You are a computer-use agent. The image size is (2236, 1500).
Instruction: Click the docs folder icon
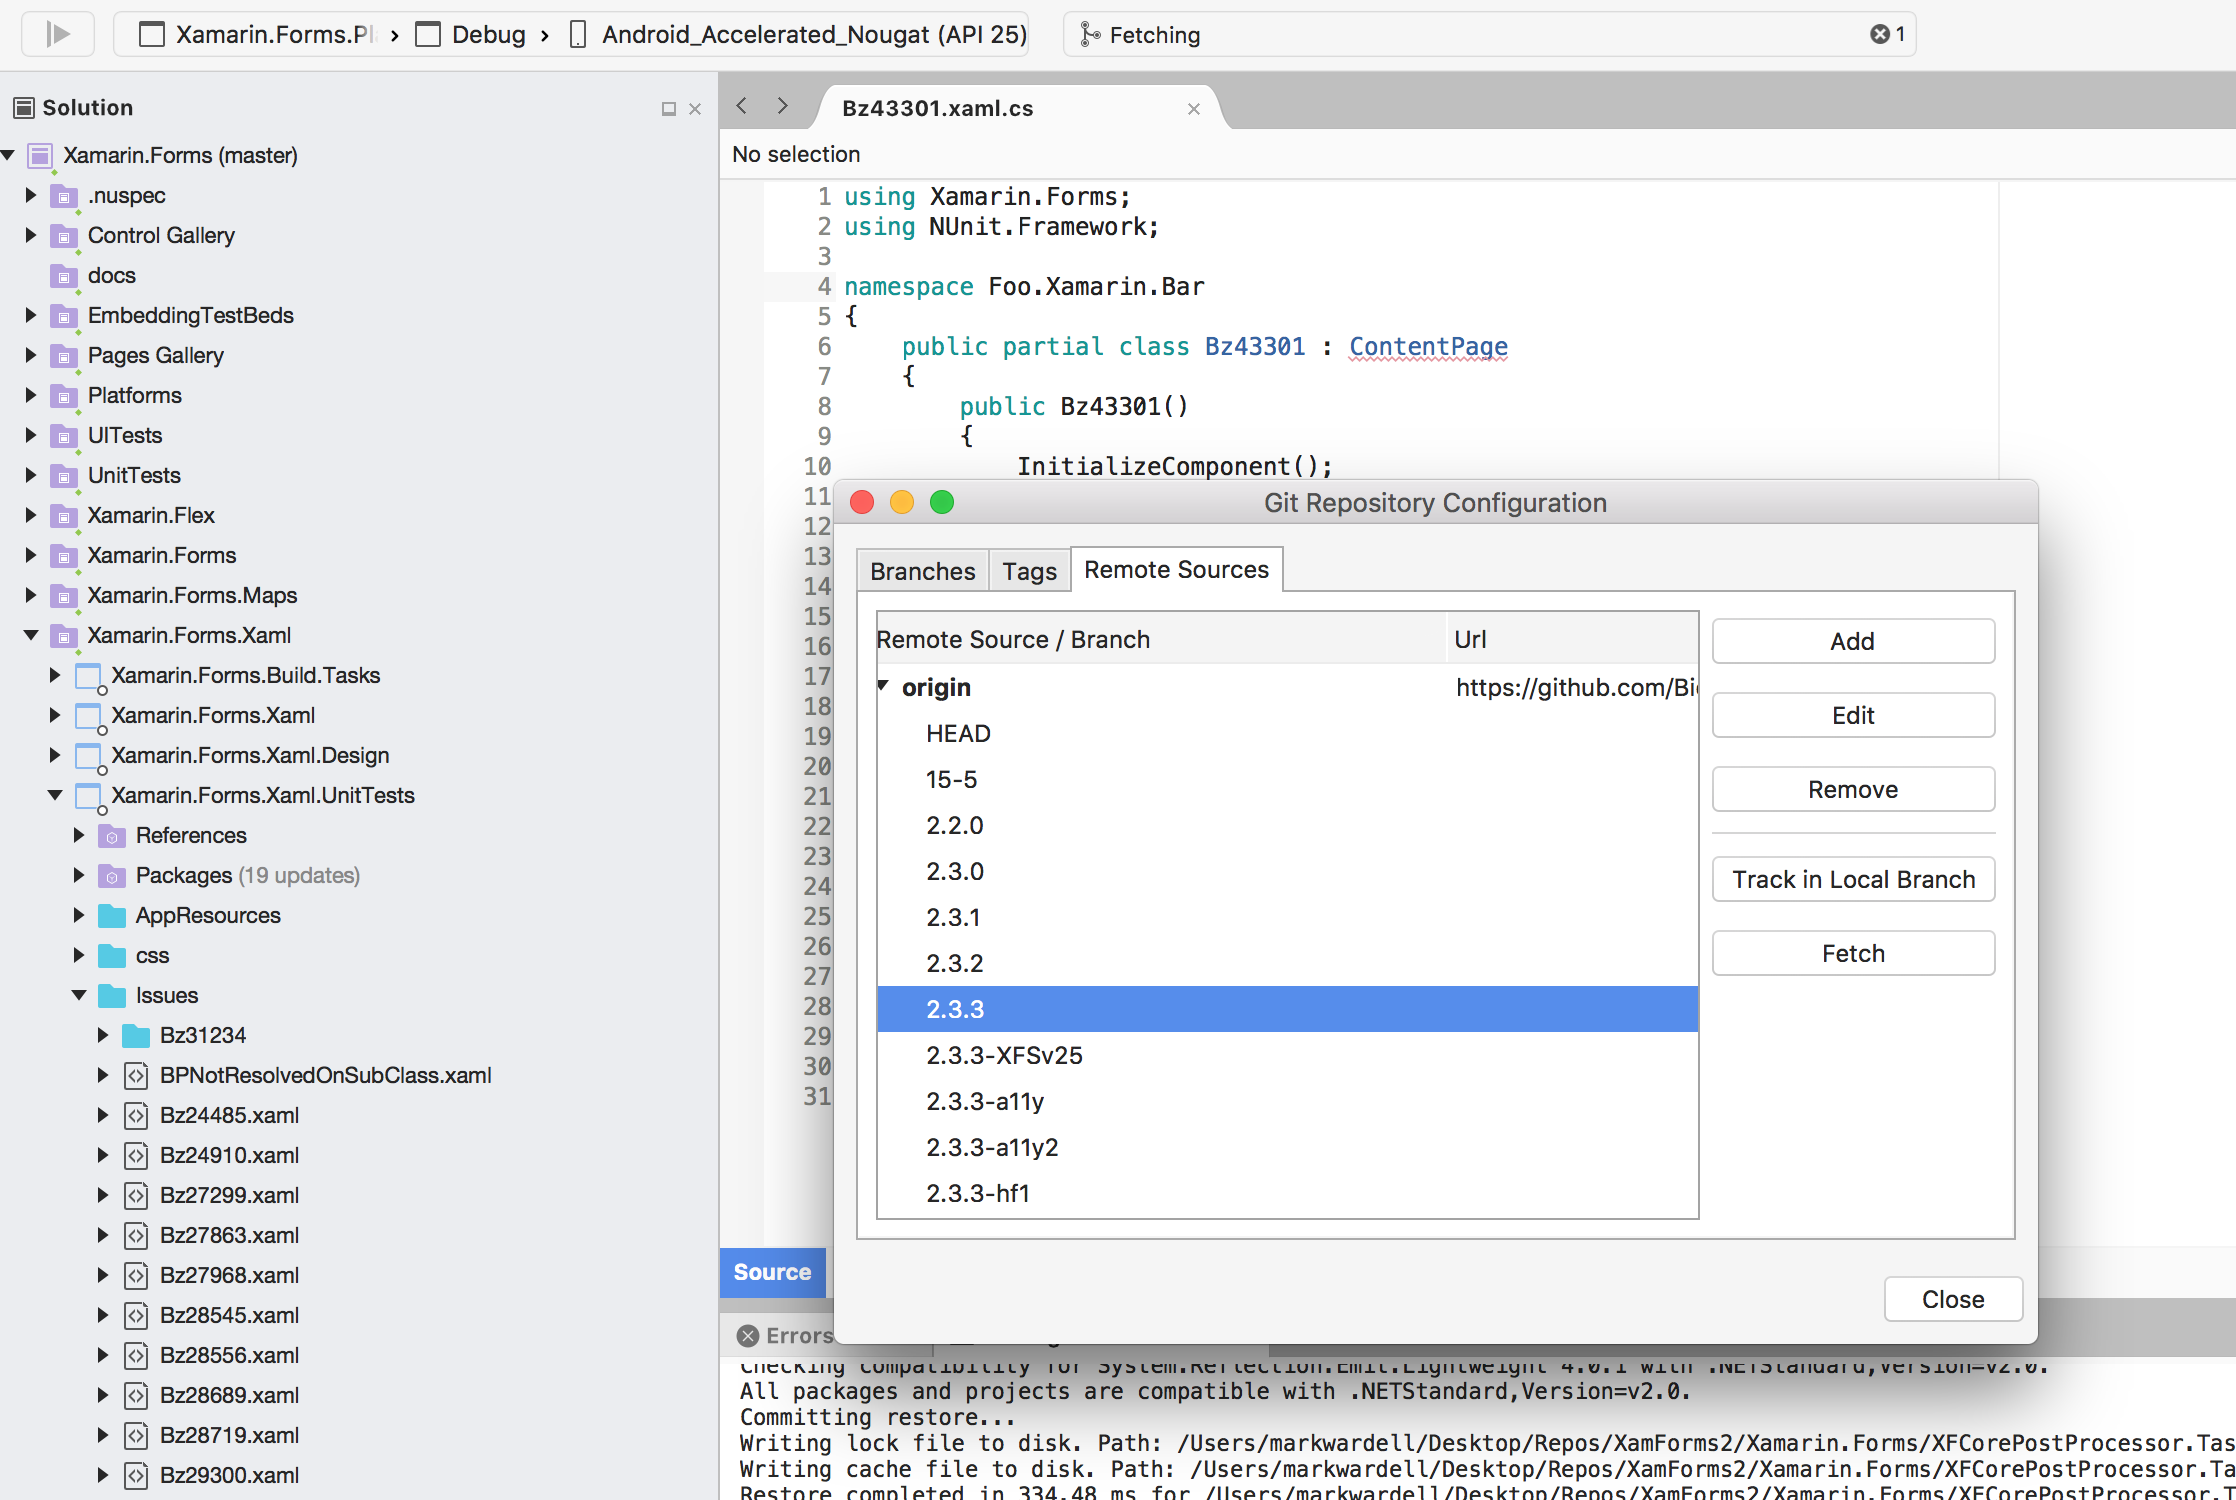click(64, 276)
